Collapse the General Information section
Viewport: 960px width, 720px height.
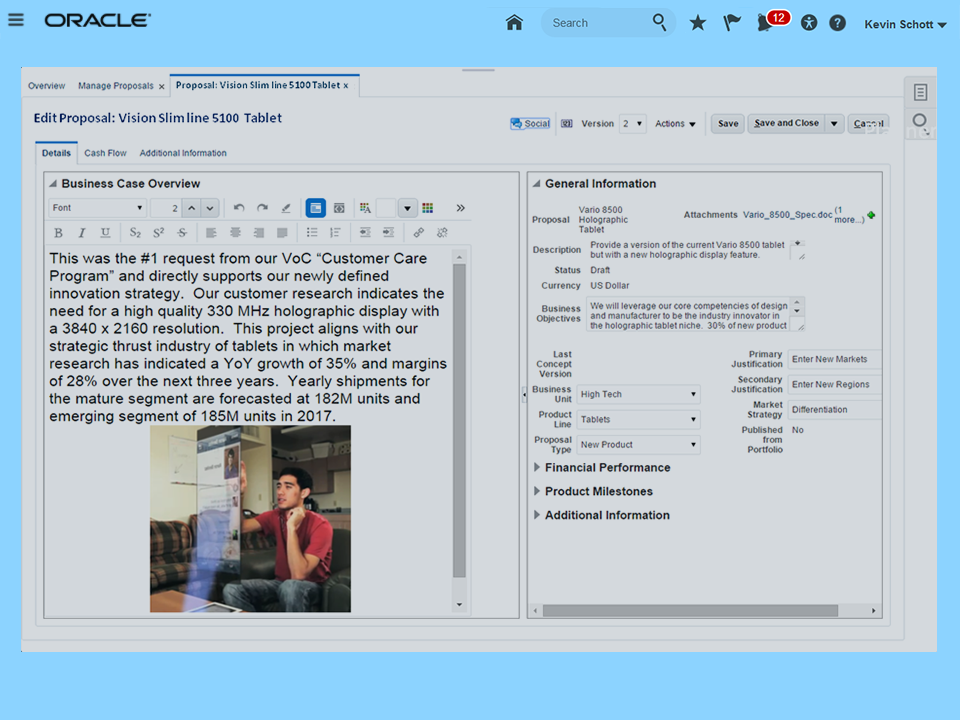tap(536, 184)
